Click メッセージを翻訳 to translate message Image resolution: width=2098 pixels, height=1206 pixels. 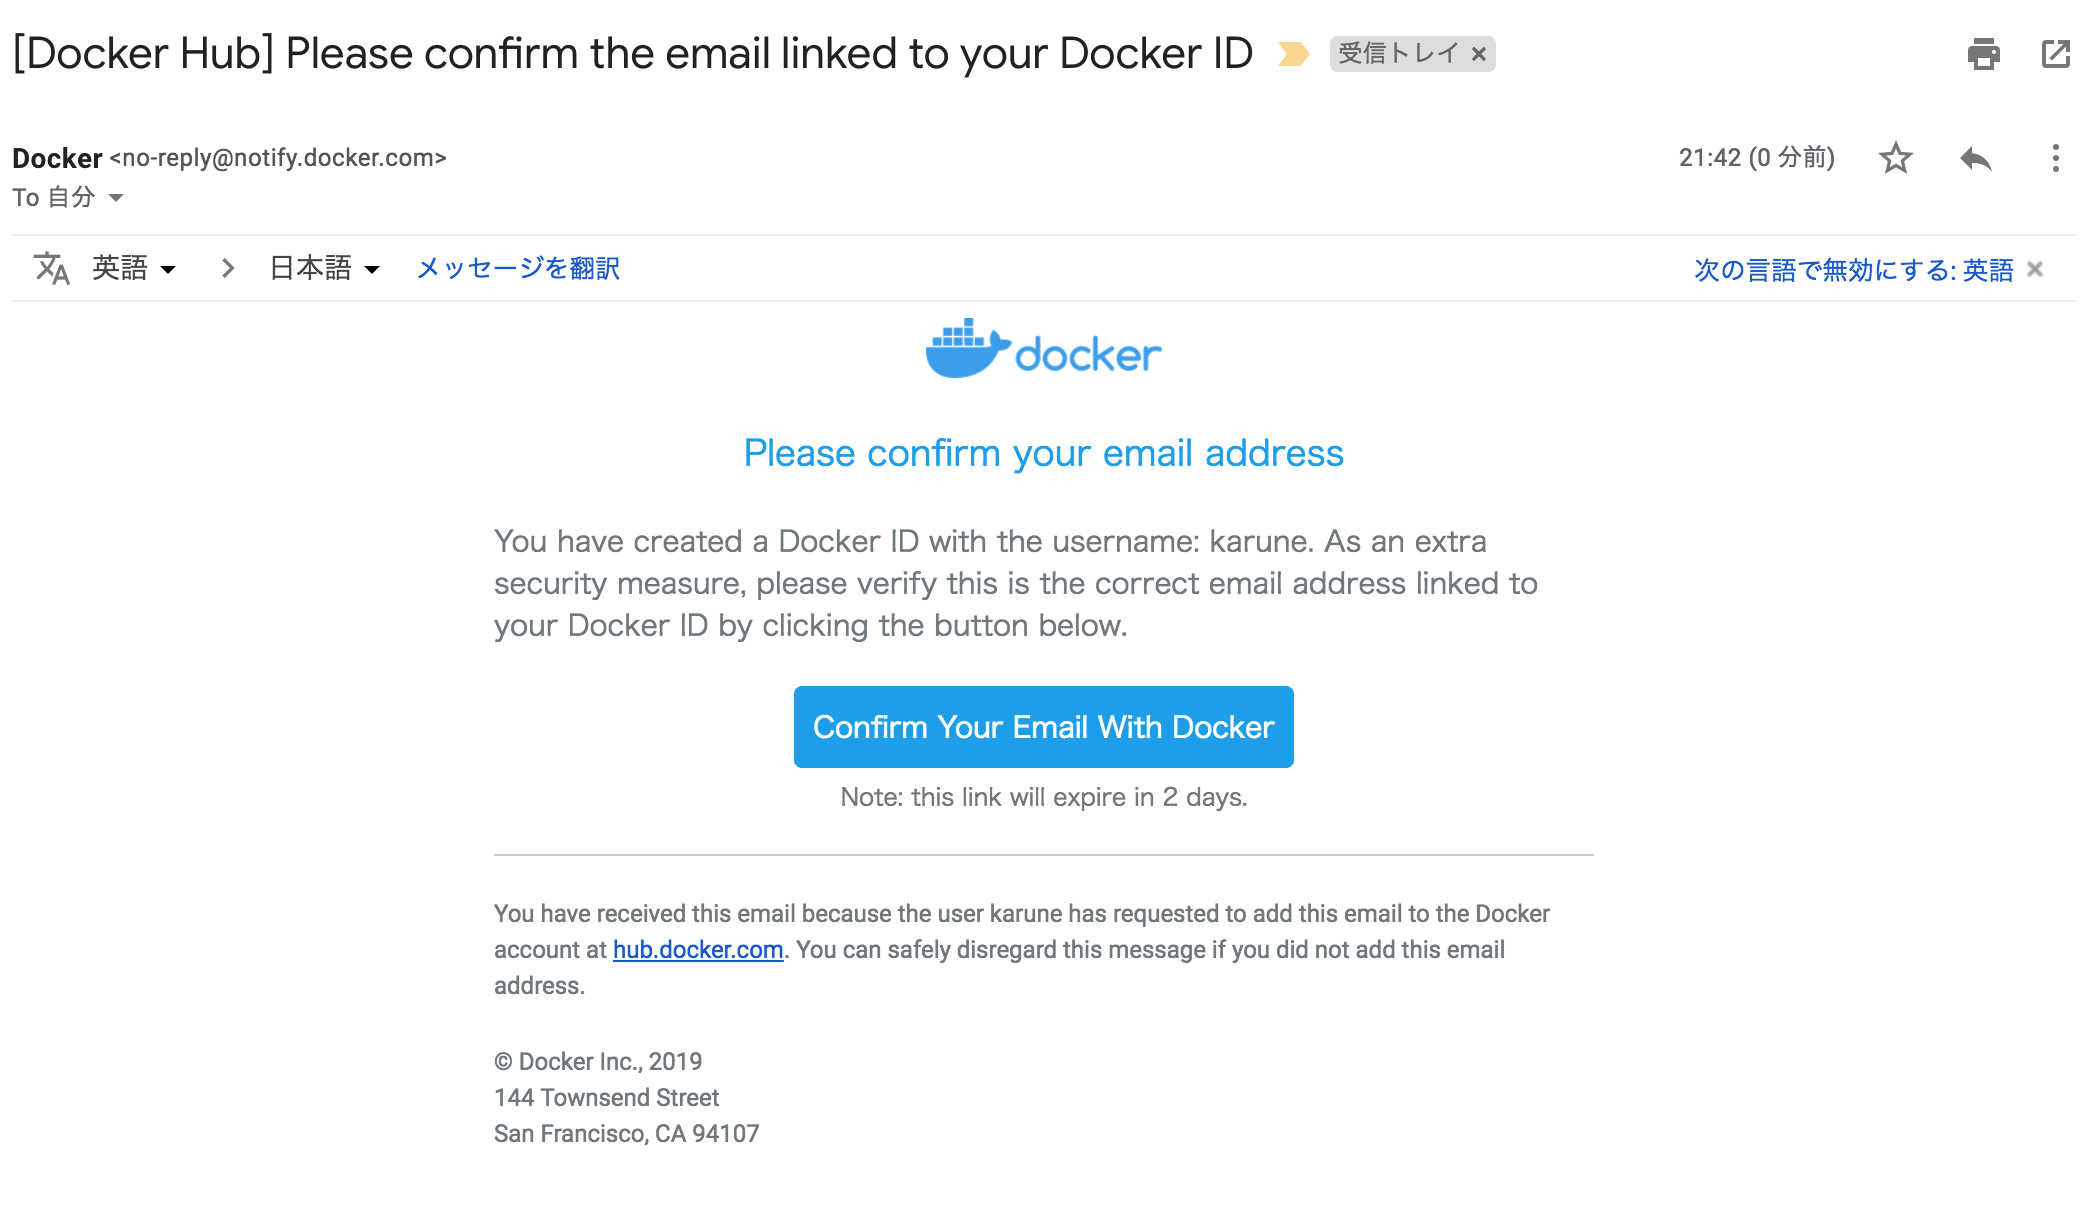[518, 268]
